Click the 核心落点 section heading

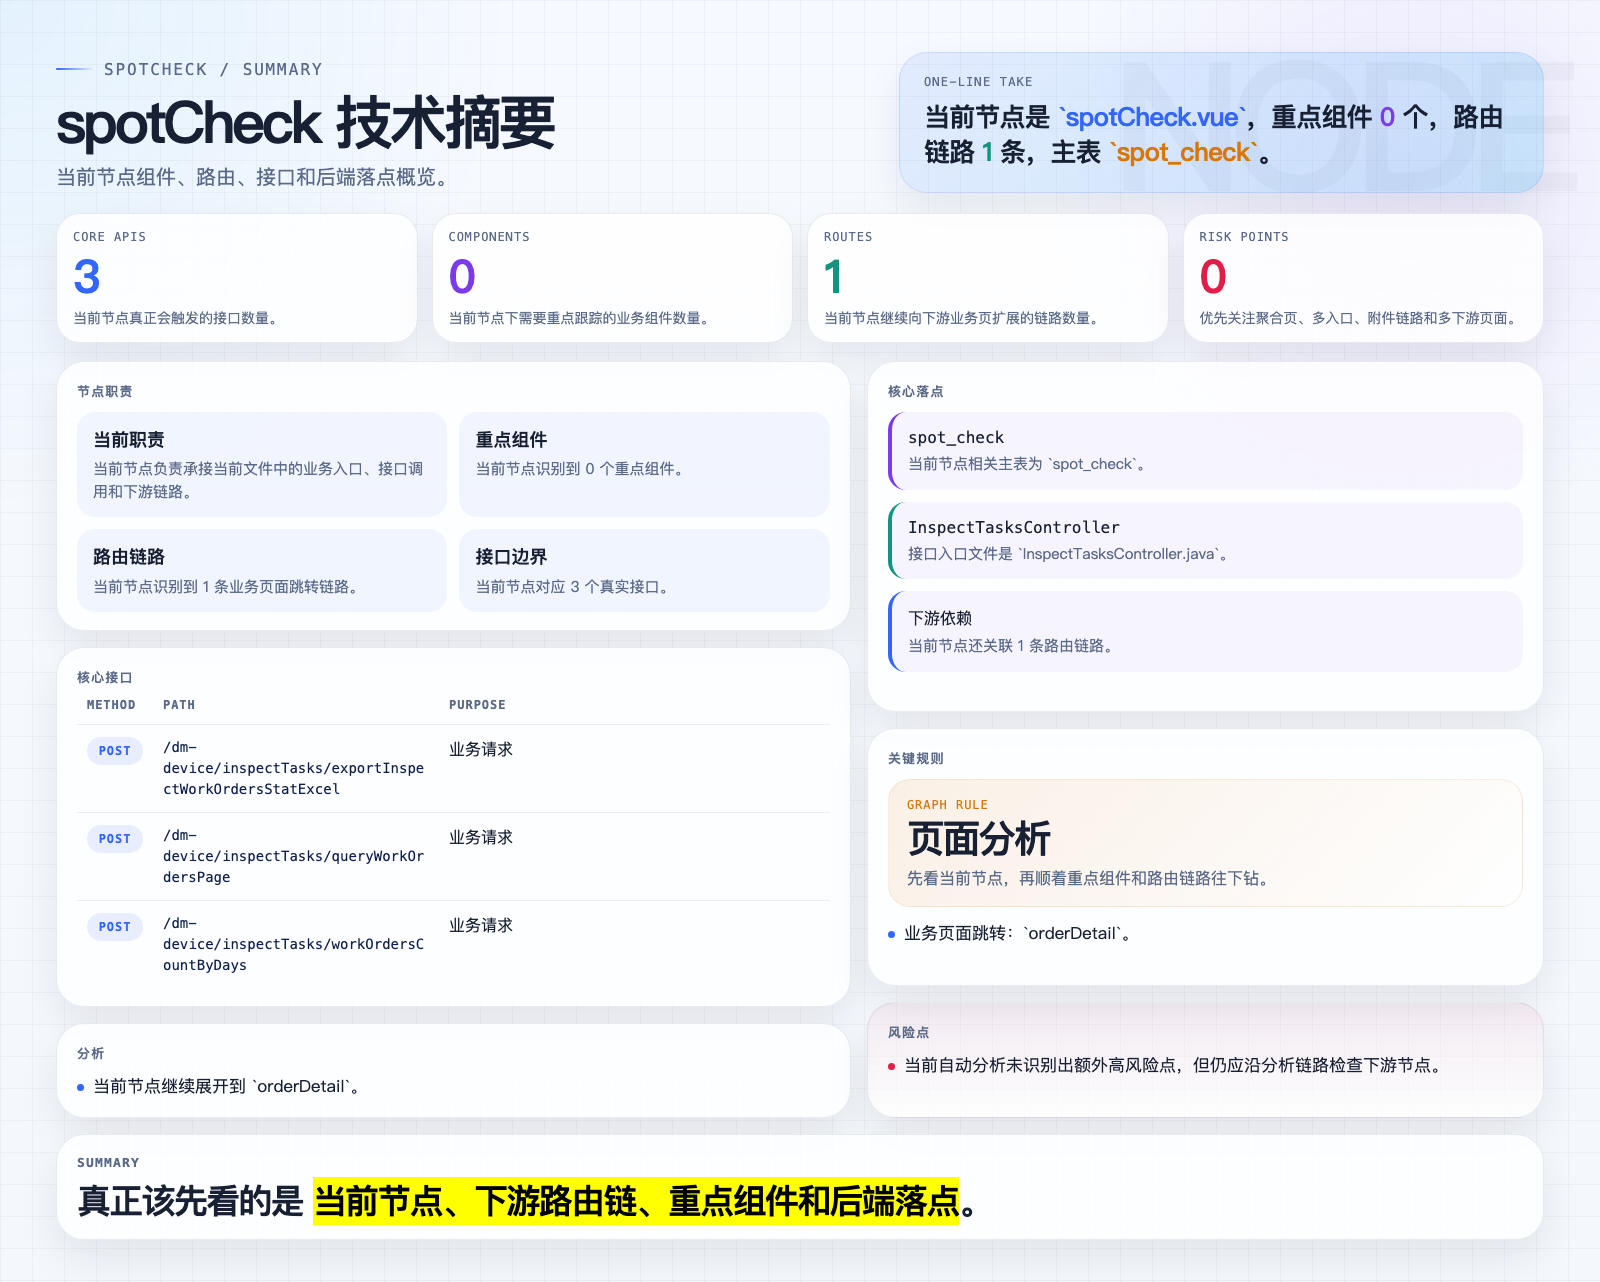(x=915, y=391)
